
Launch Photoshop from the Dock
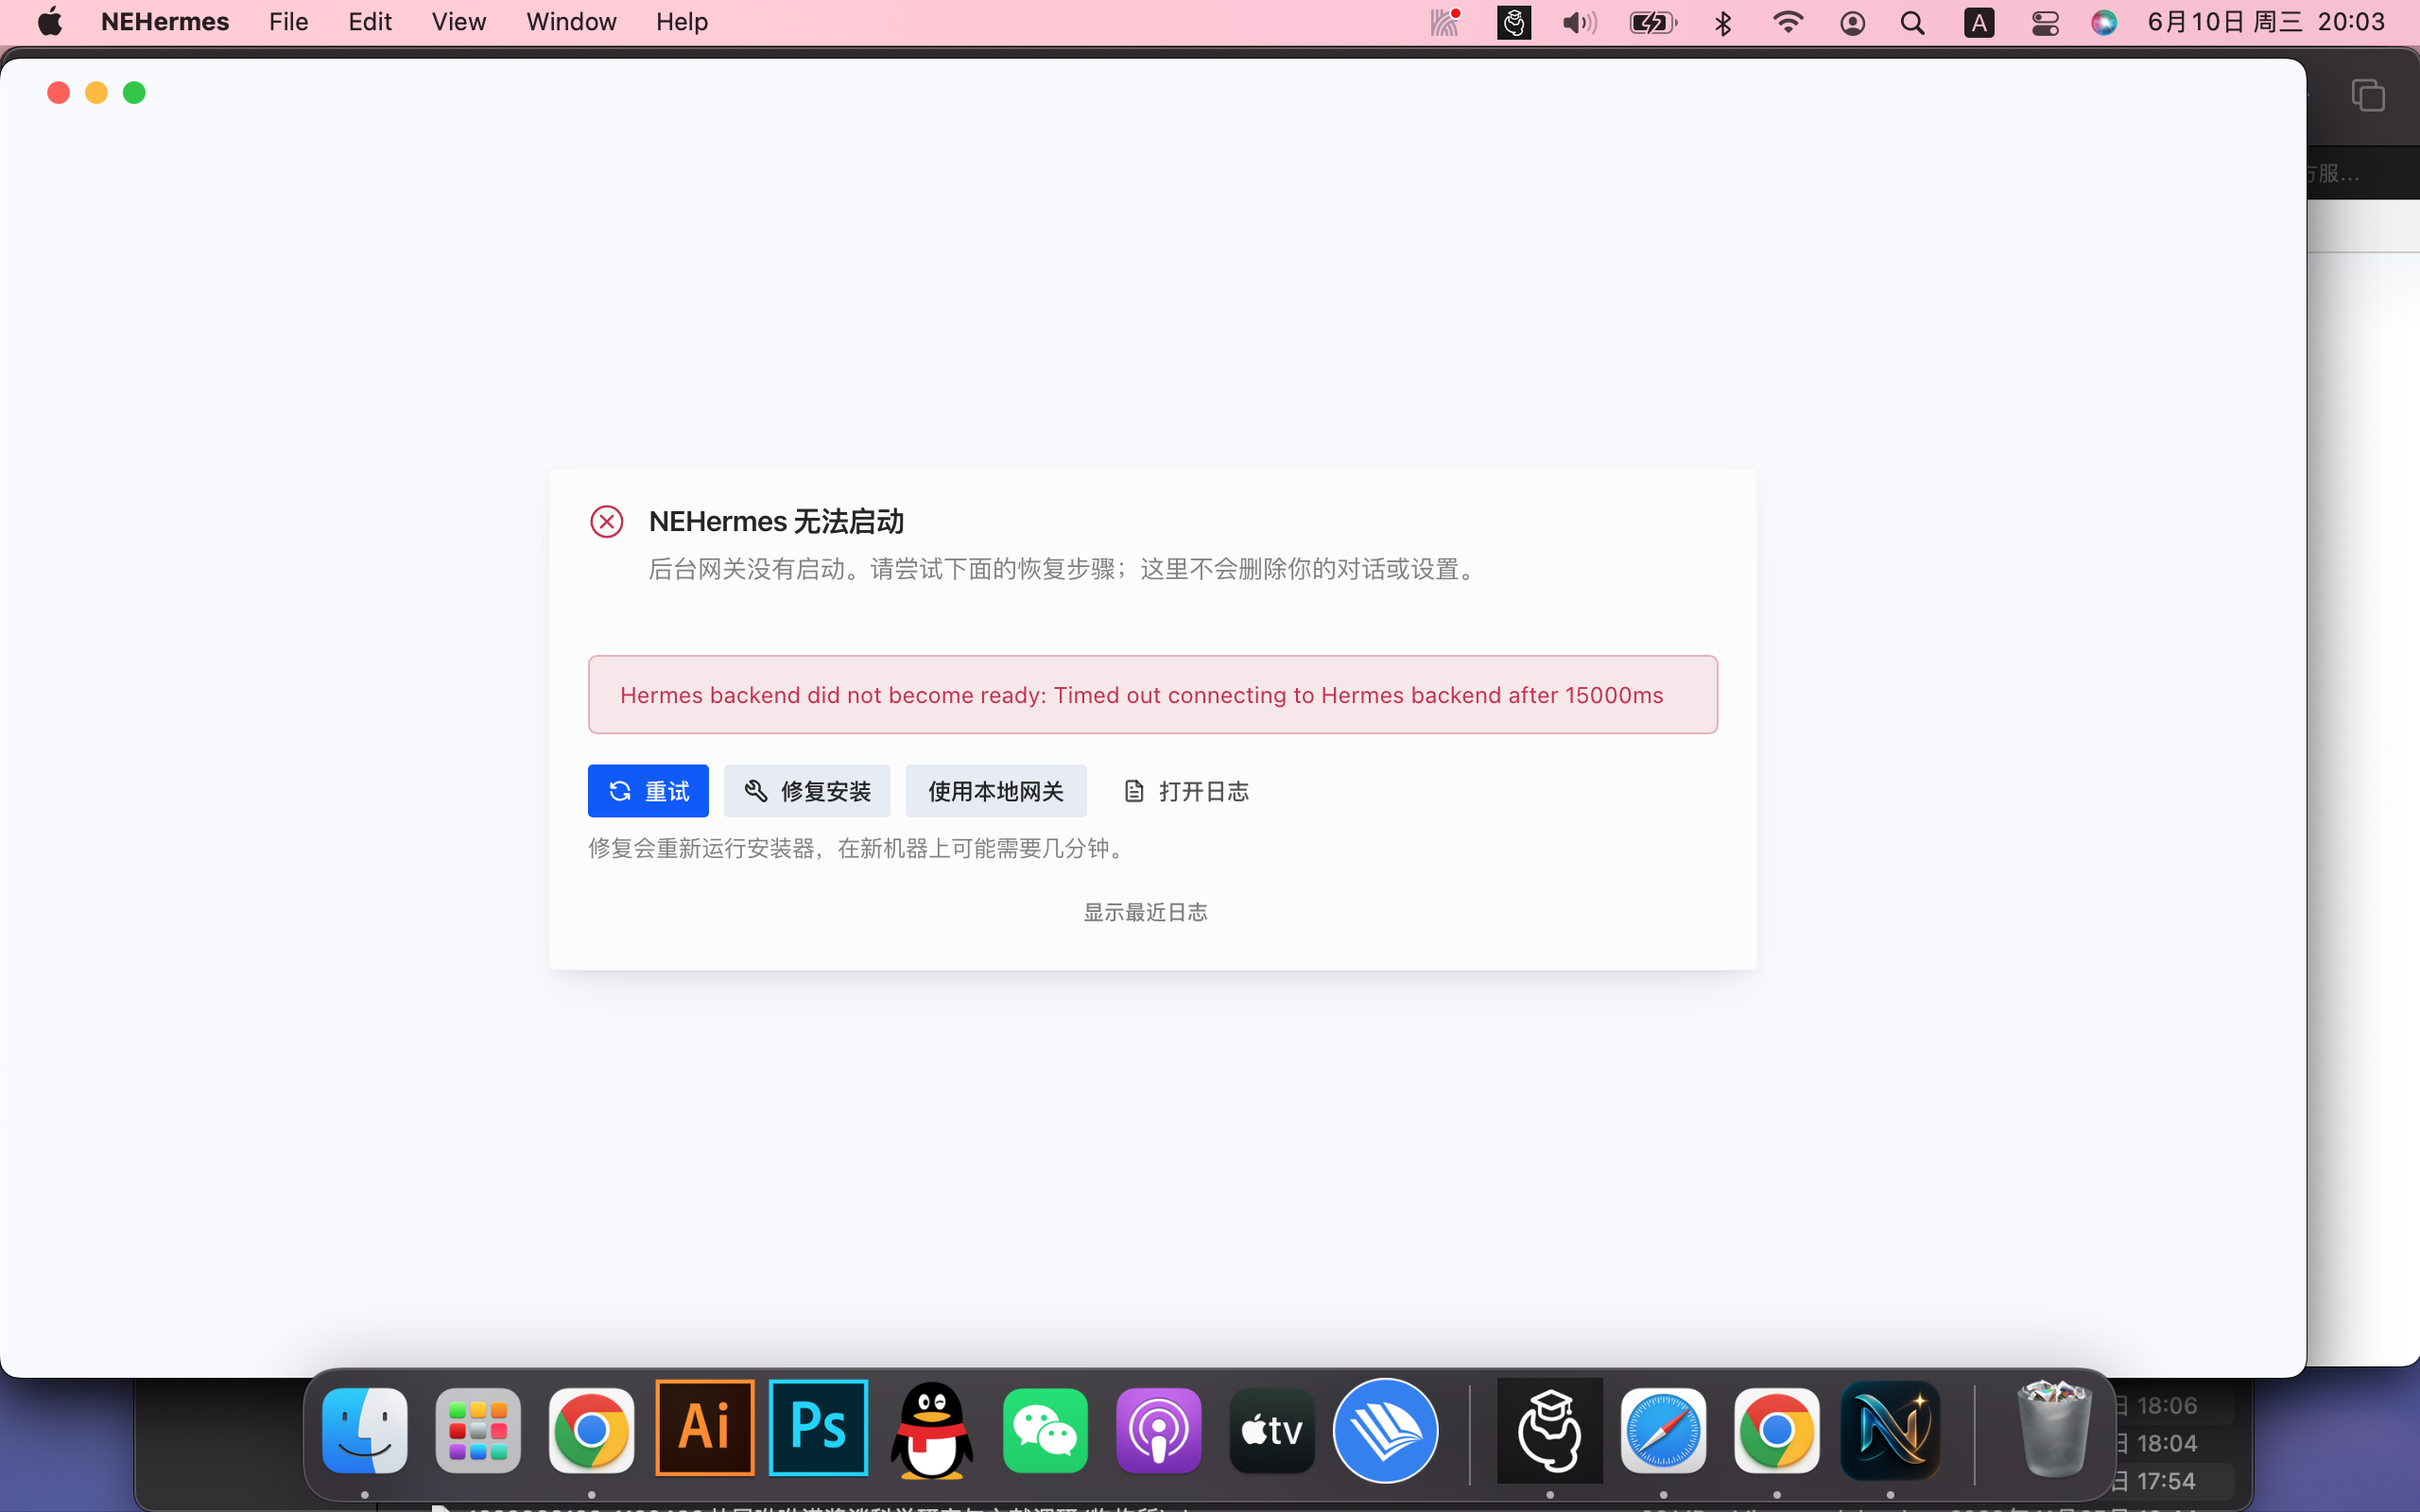818,1428
